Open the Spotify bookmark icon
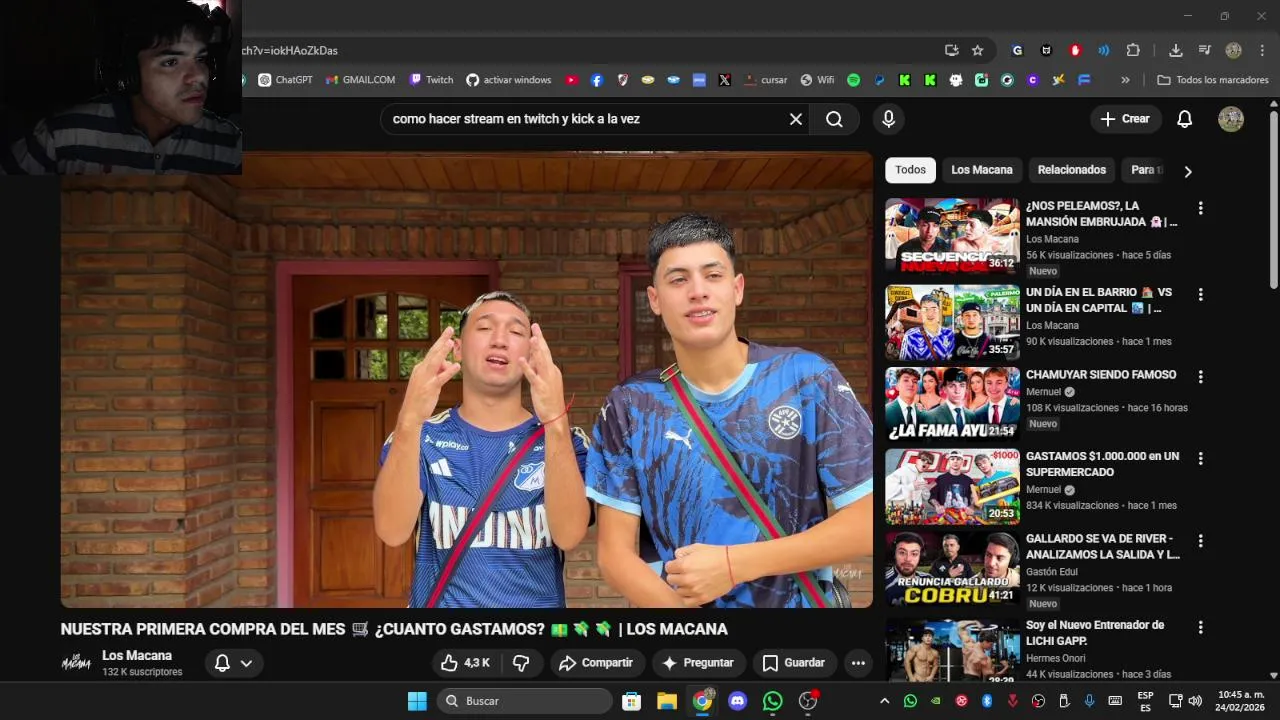This screenshot has height=720, width=1280. pyautogui.click(x=853, y=80)
